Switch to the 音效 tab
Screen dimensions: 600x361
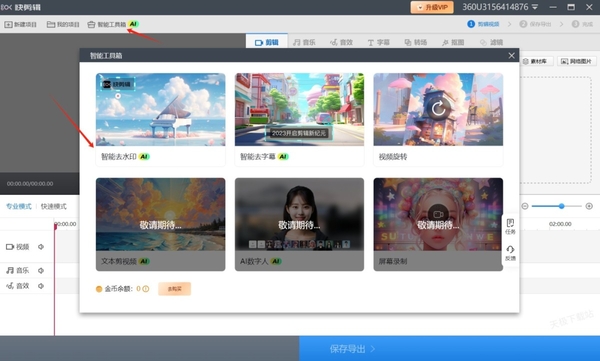click(341, 42)
